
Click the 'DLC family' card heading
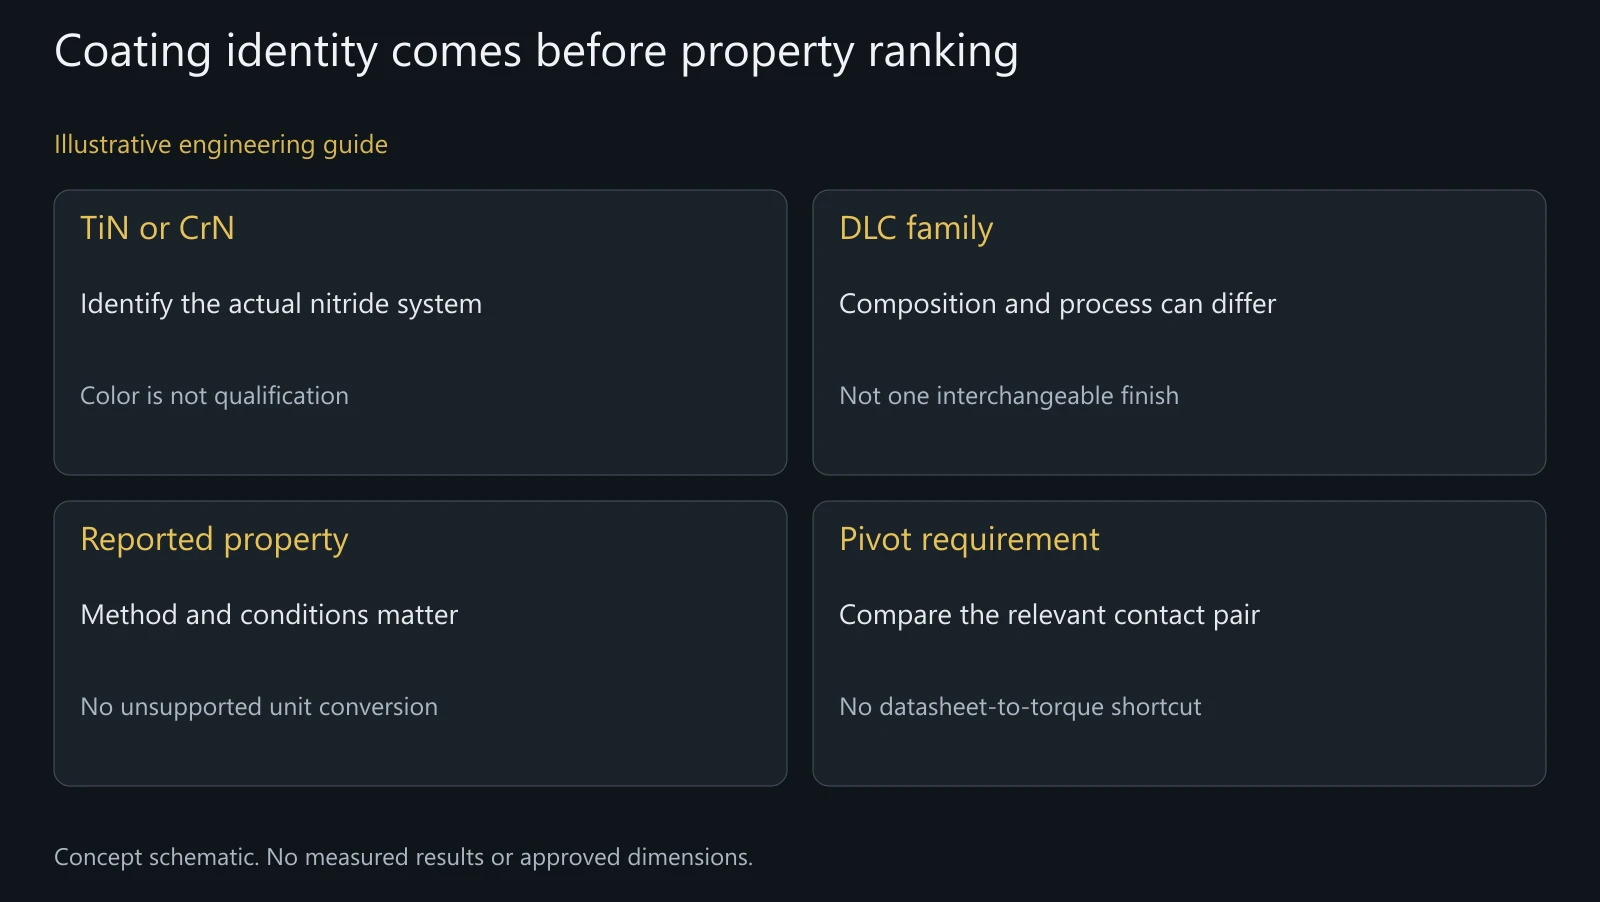coord(916,229)
